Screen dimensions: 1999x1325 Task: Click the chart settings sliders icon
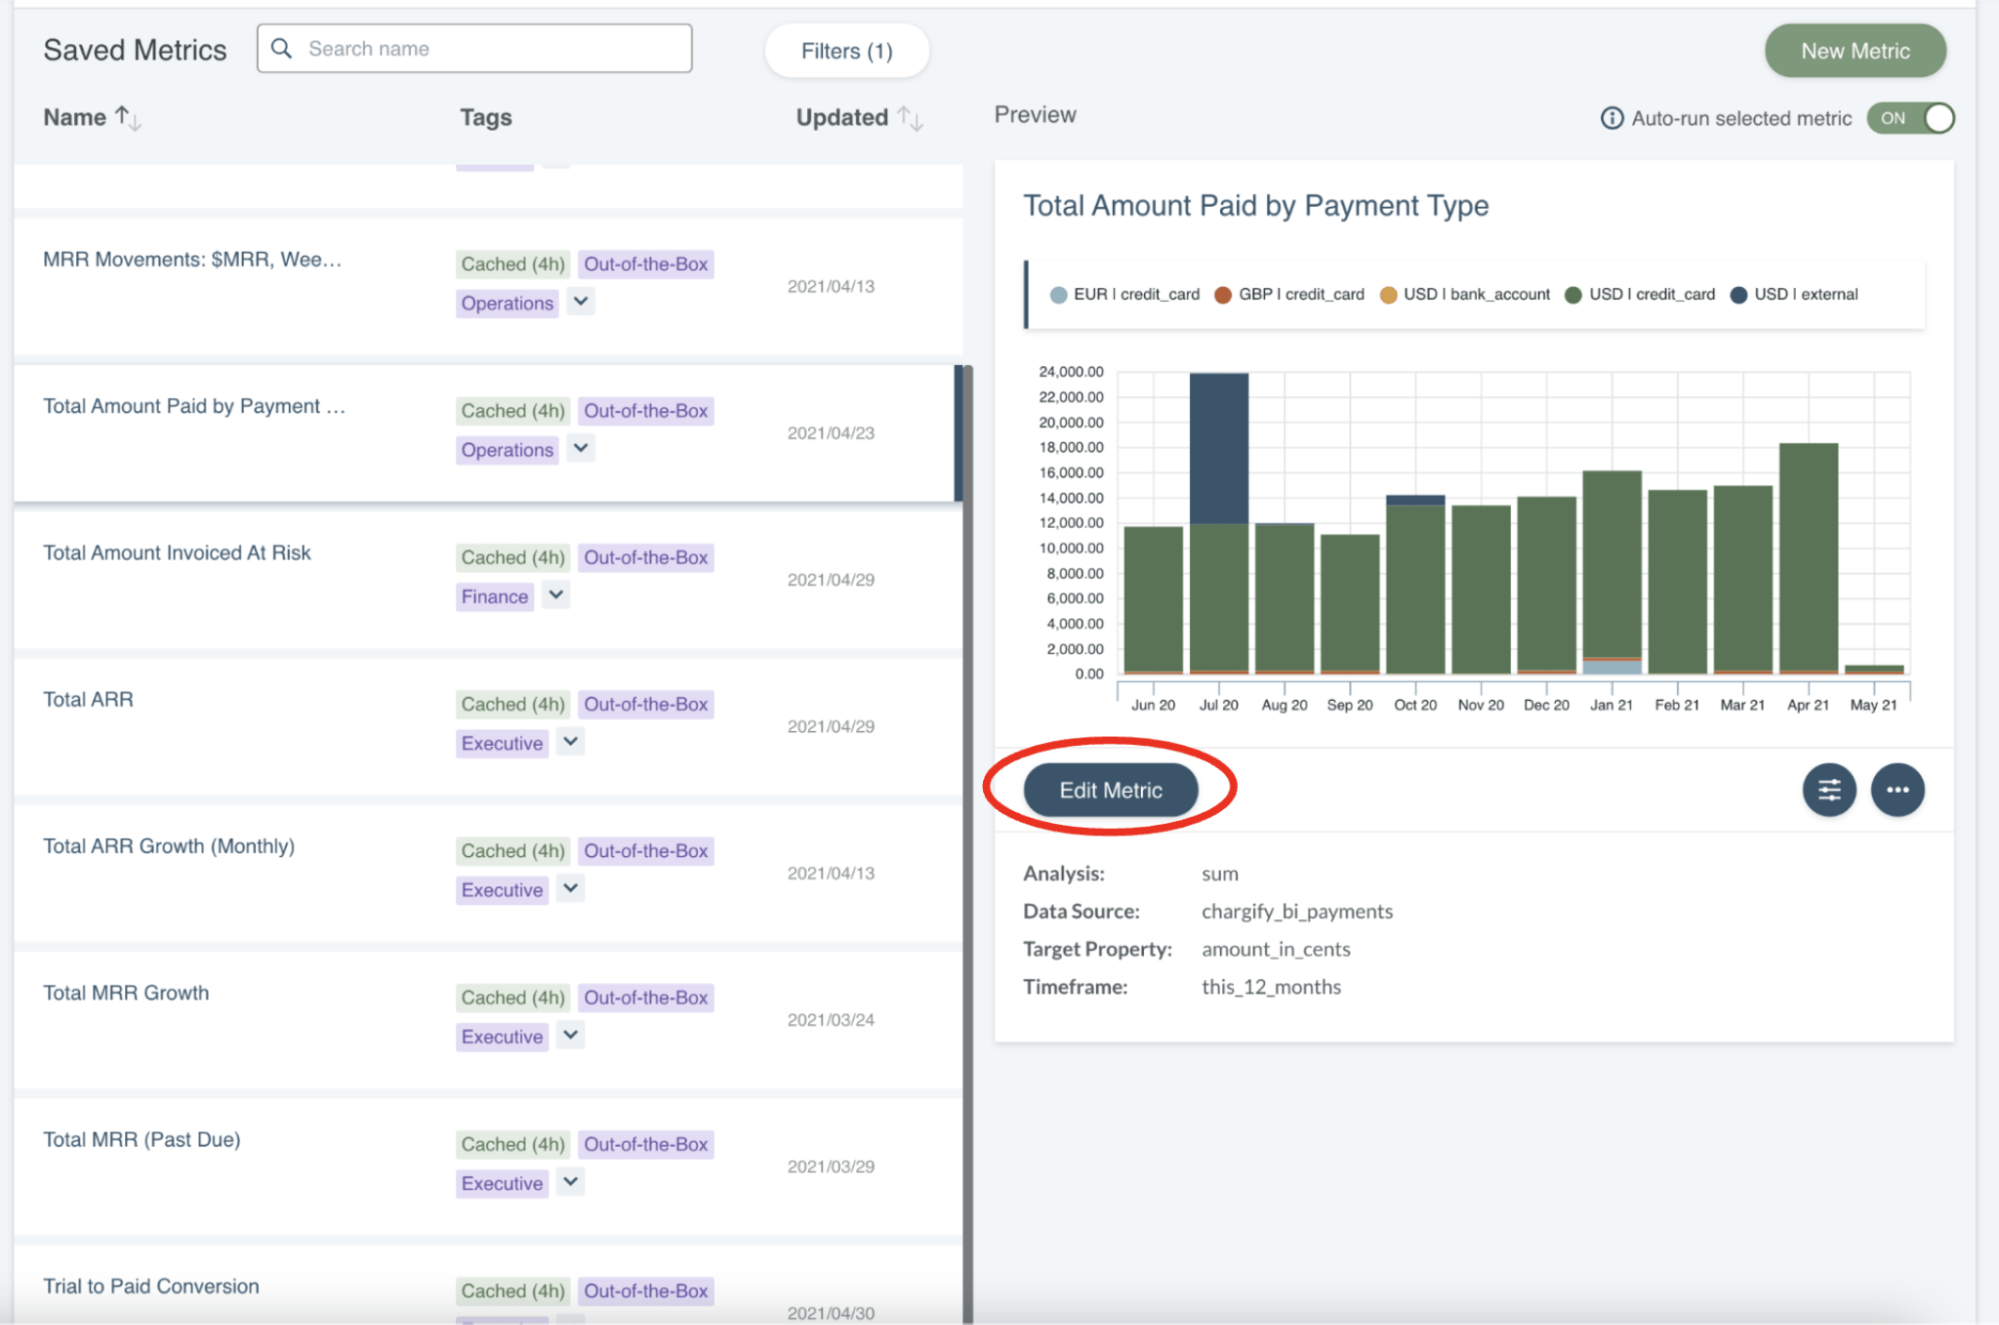[x=1828, y=790]
